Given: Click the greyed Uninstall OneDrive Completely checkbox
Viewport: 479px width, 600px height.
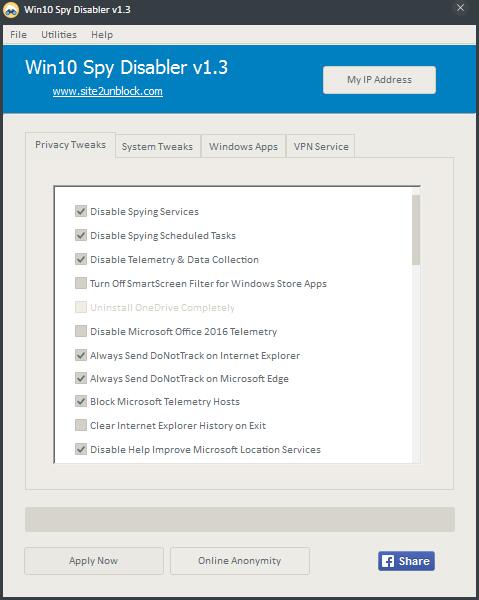Looking at the screenshot, I should 81,307.
